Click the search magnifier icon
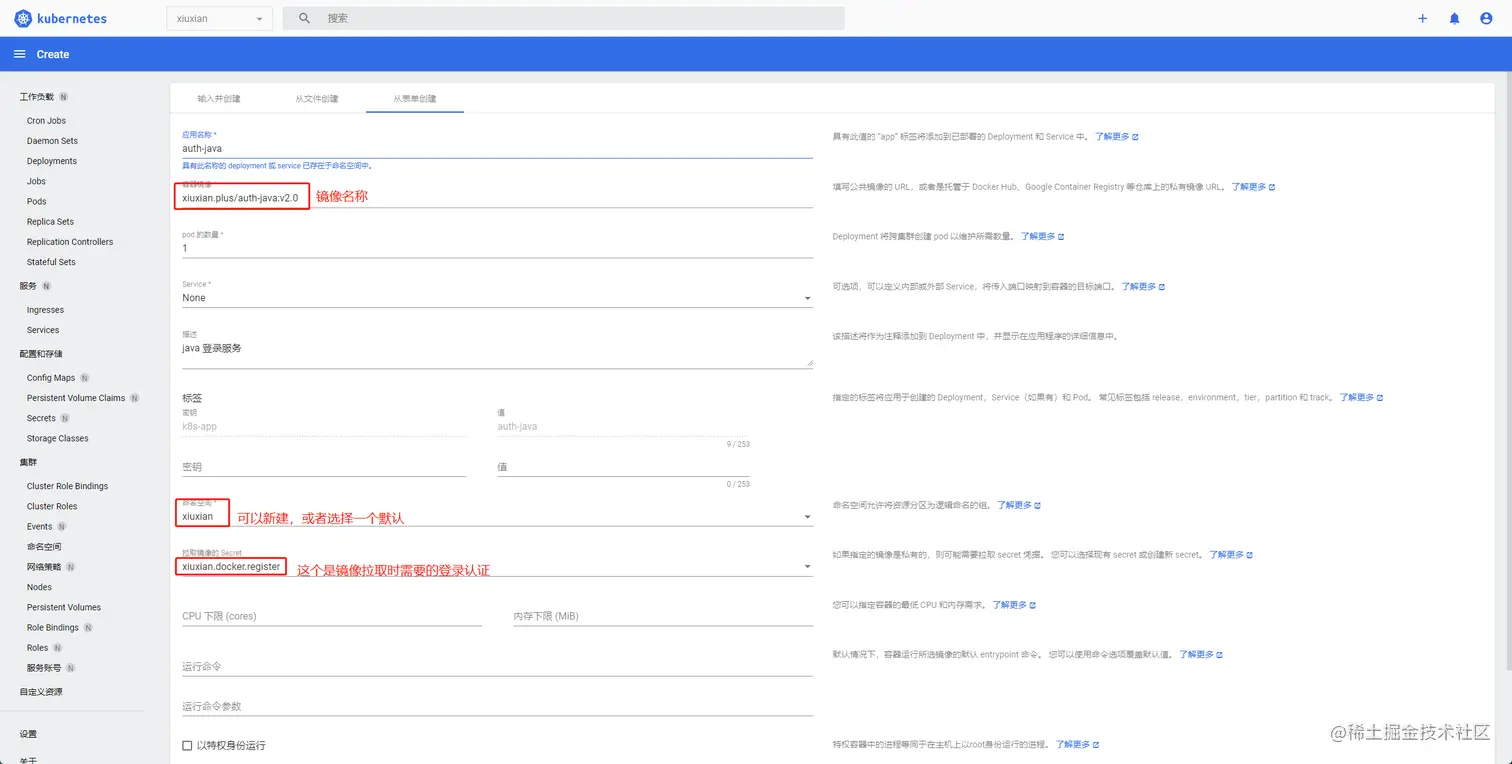1512x764 pixels. (x=305, y=18)
